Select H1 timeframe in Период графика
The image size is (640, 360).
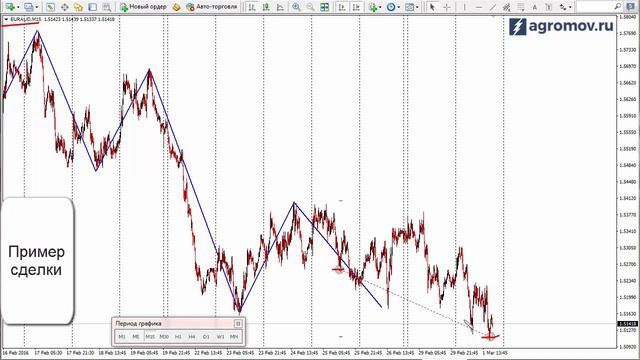click(x=178, y=336)
